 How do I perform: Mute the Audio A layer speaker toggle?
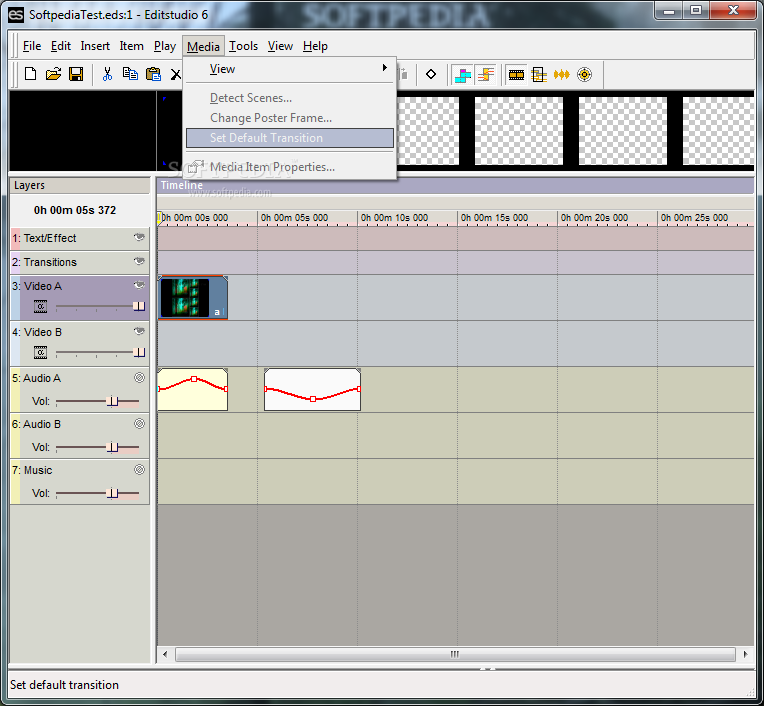click(x=139, y=378)
